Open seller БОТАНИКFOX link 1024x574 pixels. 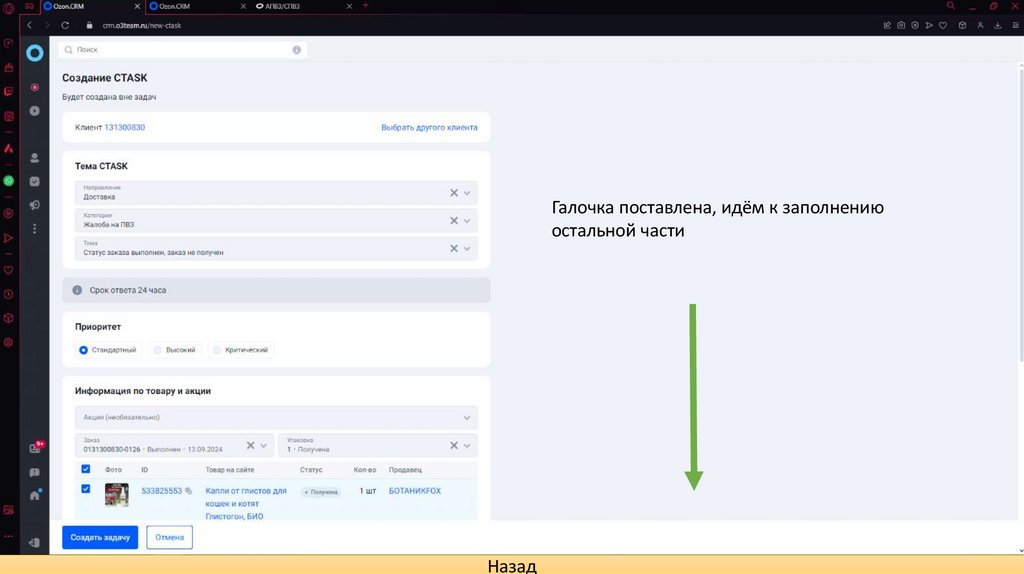tap(415, 491)
